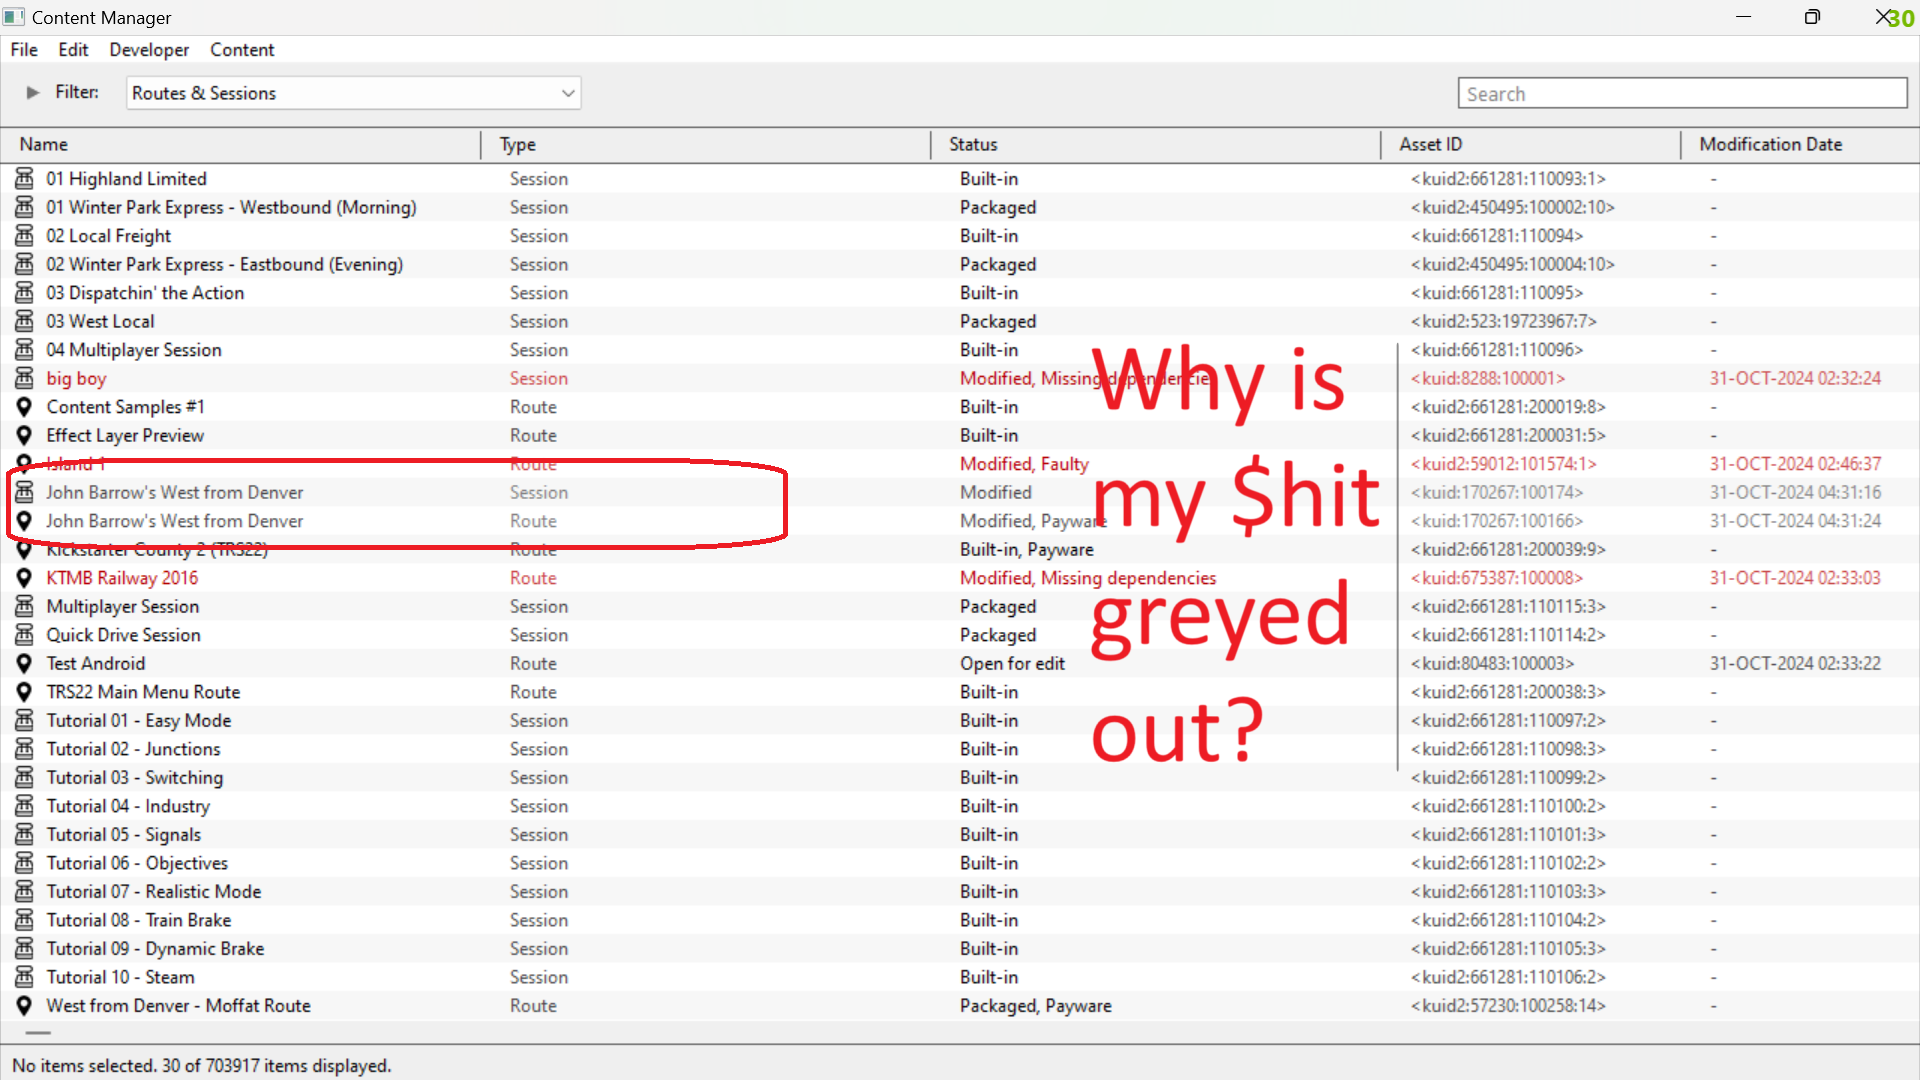Click into the Search field
The image size is (1920, 1080).
coord(1682,93)
